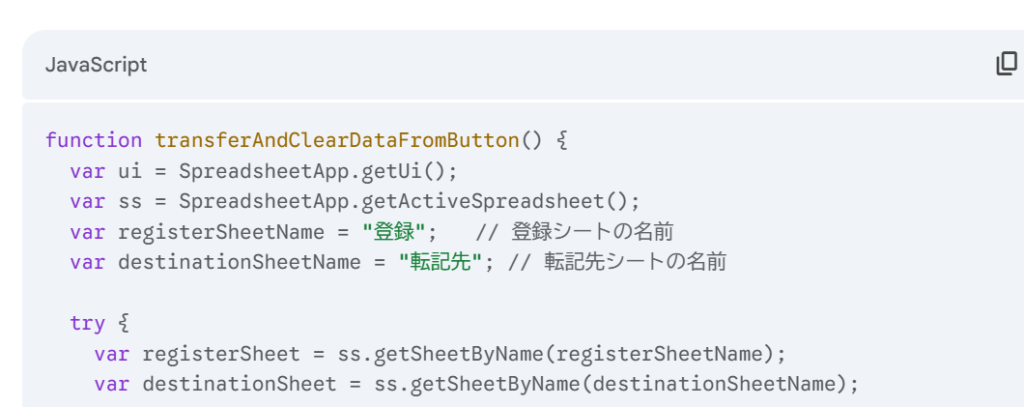Click getSheetByName(destinationSheetName) call
1024x407 pixels.
[x=628, y=384]
